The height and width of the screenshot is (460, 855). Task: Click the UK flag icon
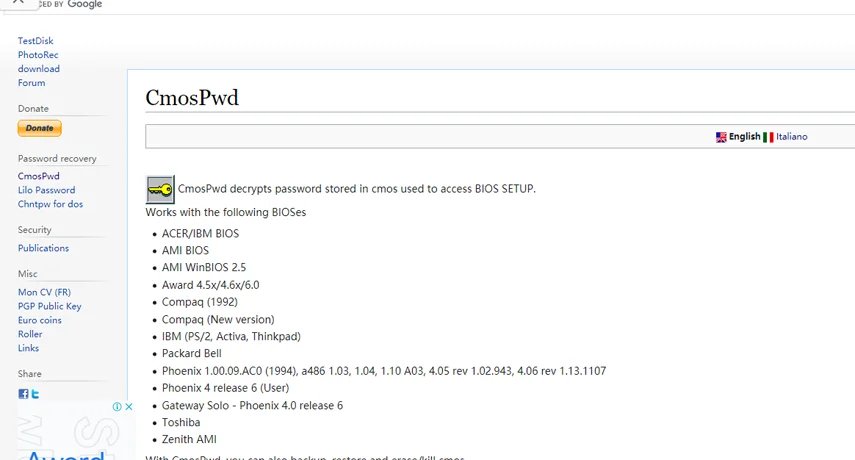coord(721,137)
